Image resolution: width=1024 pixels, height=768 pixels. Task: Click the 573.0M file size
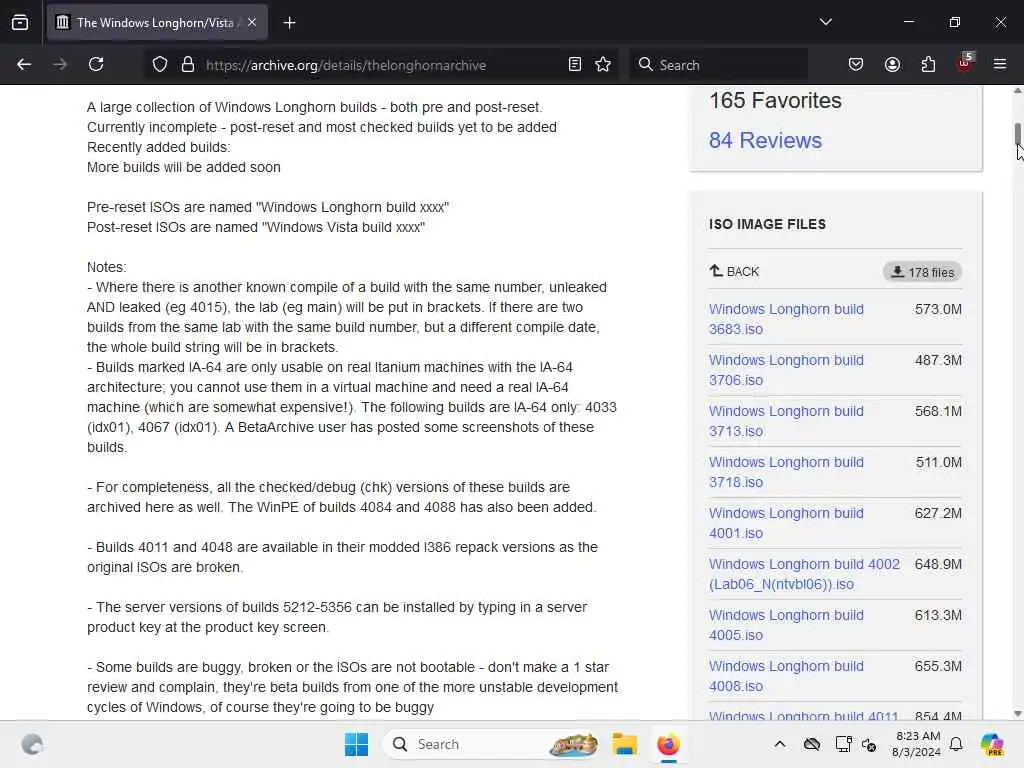pyautogui.click(x=938, y=309)
